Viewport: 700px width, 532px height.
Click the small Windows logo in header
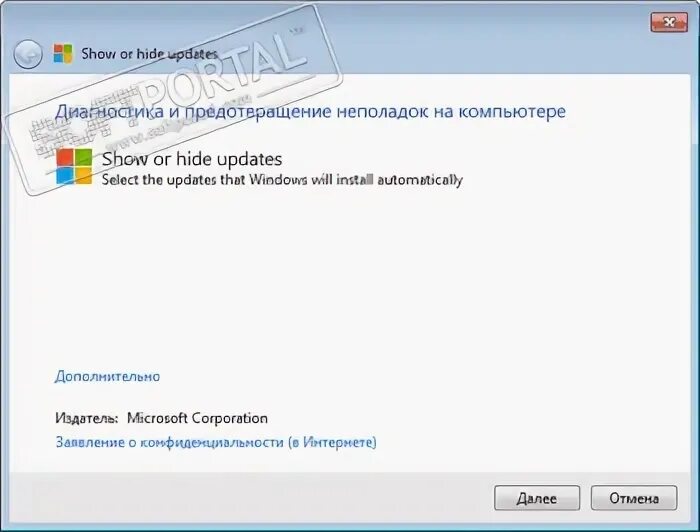(63, 54)
